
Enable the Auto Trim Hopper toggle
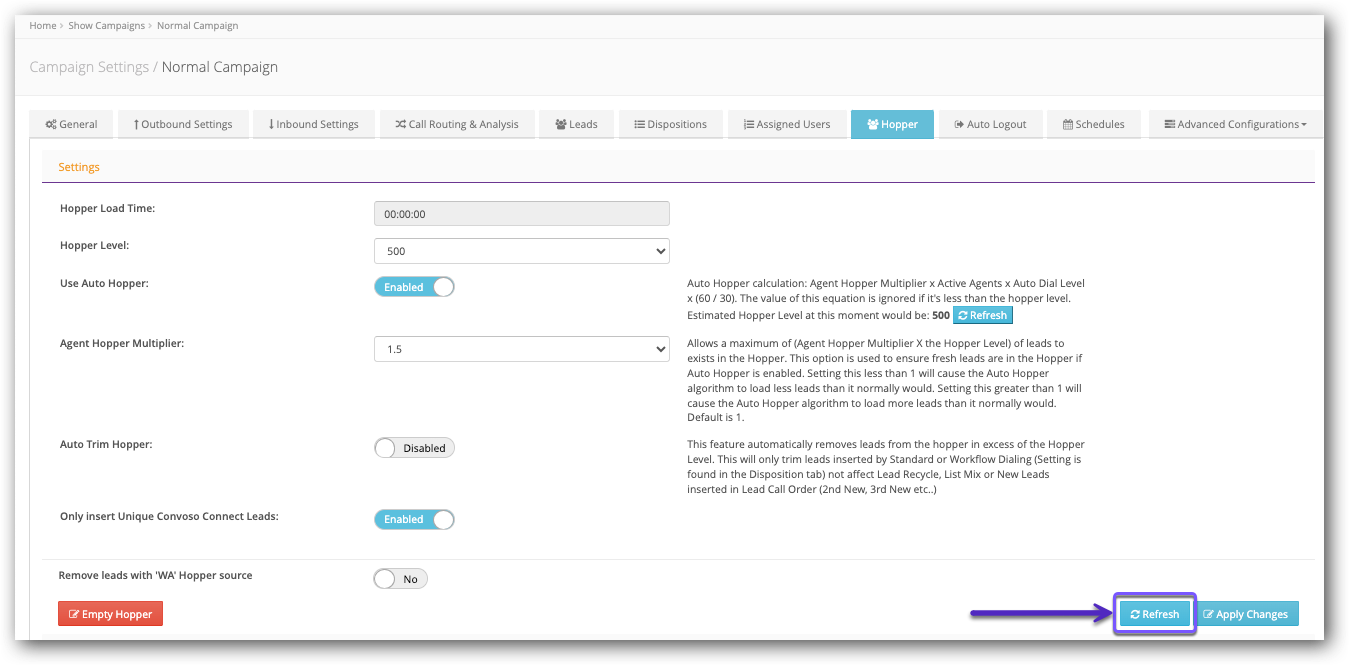tap(414, 448)
